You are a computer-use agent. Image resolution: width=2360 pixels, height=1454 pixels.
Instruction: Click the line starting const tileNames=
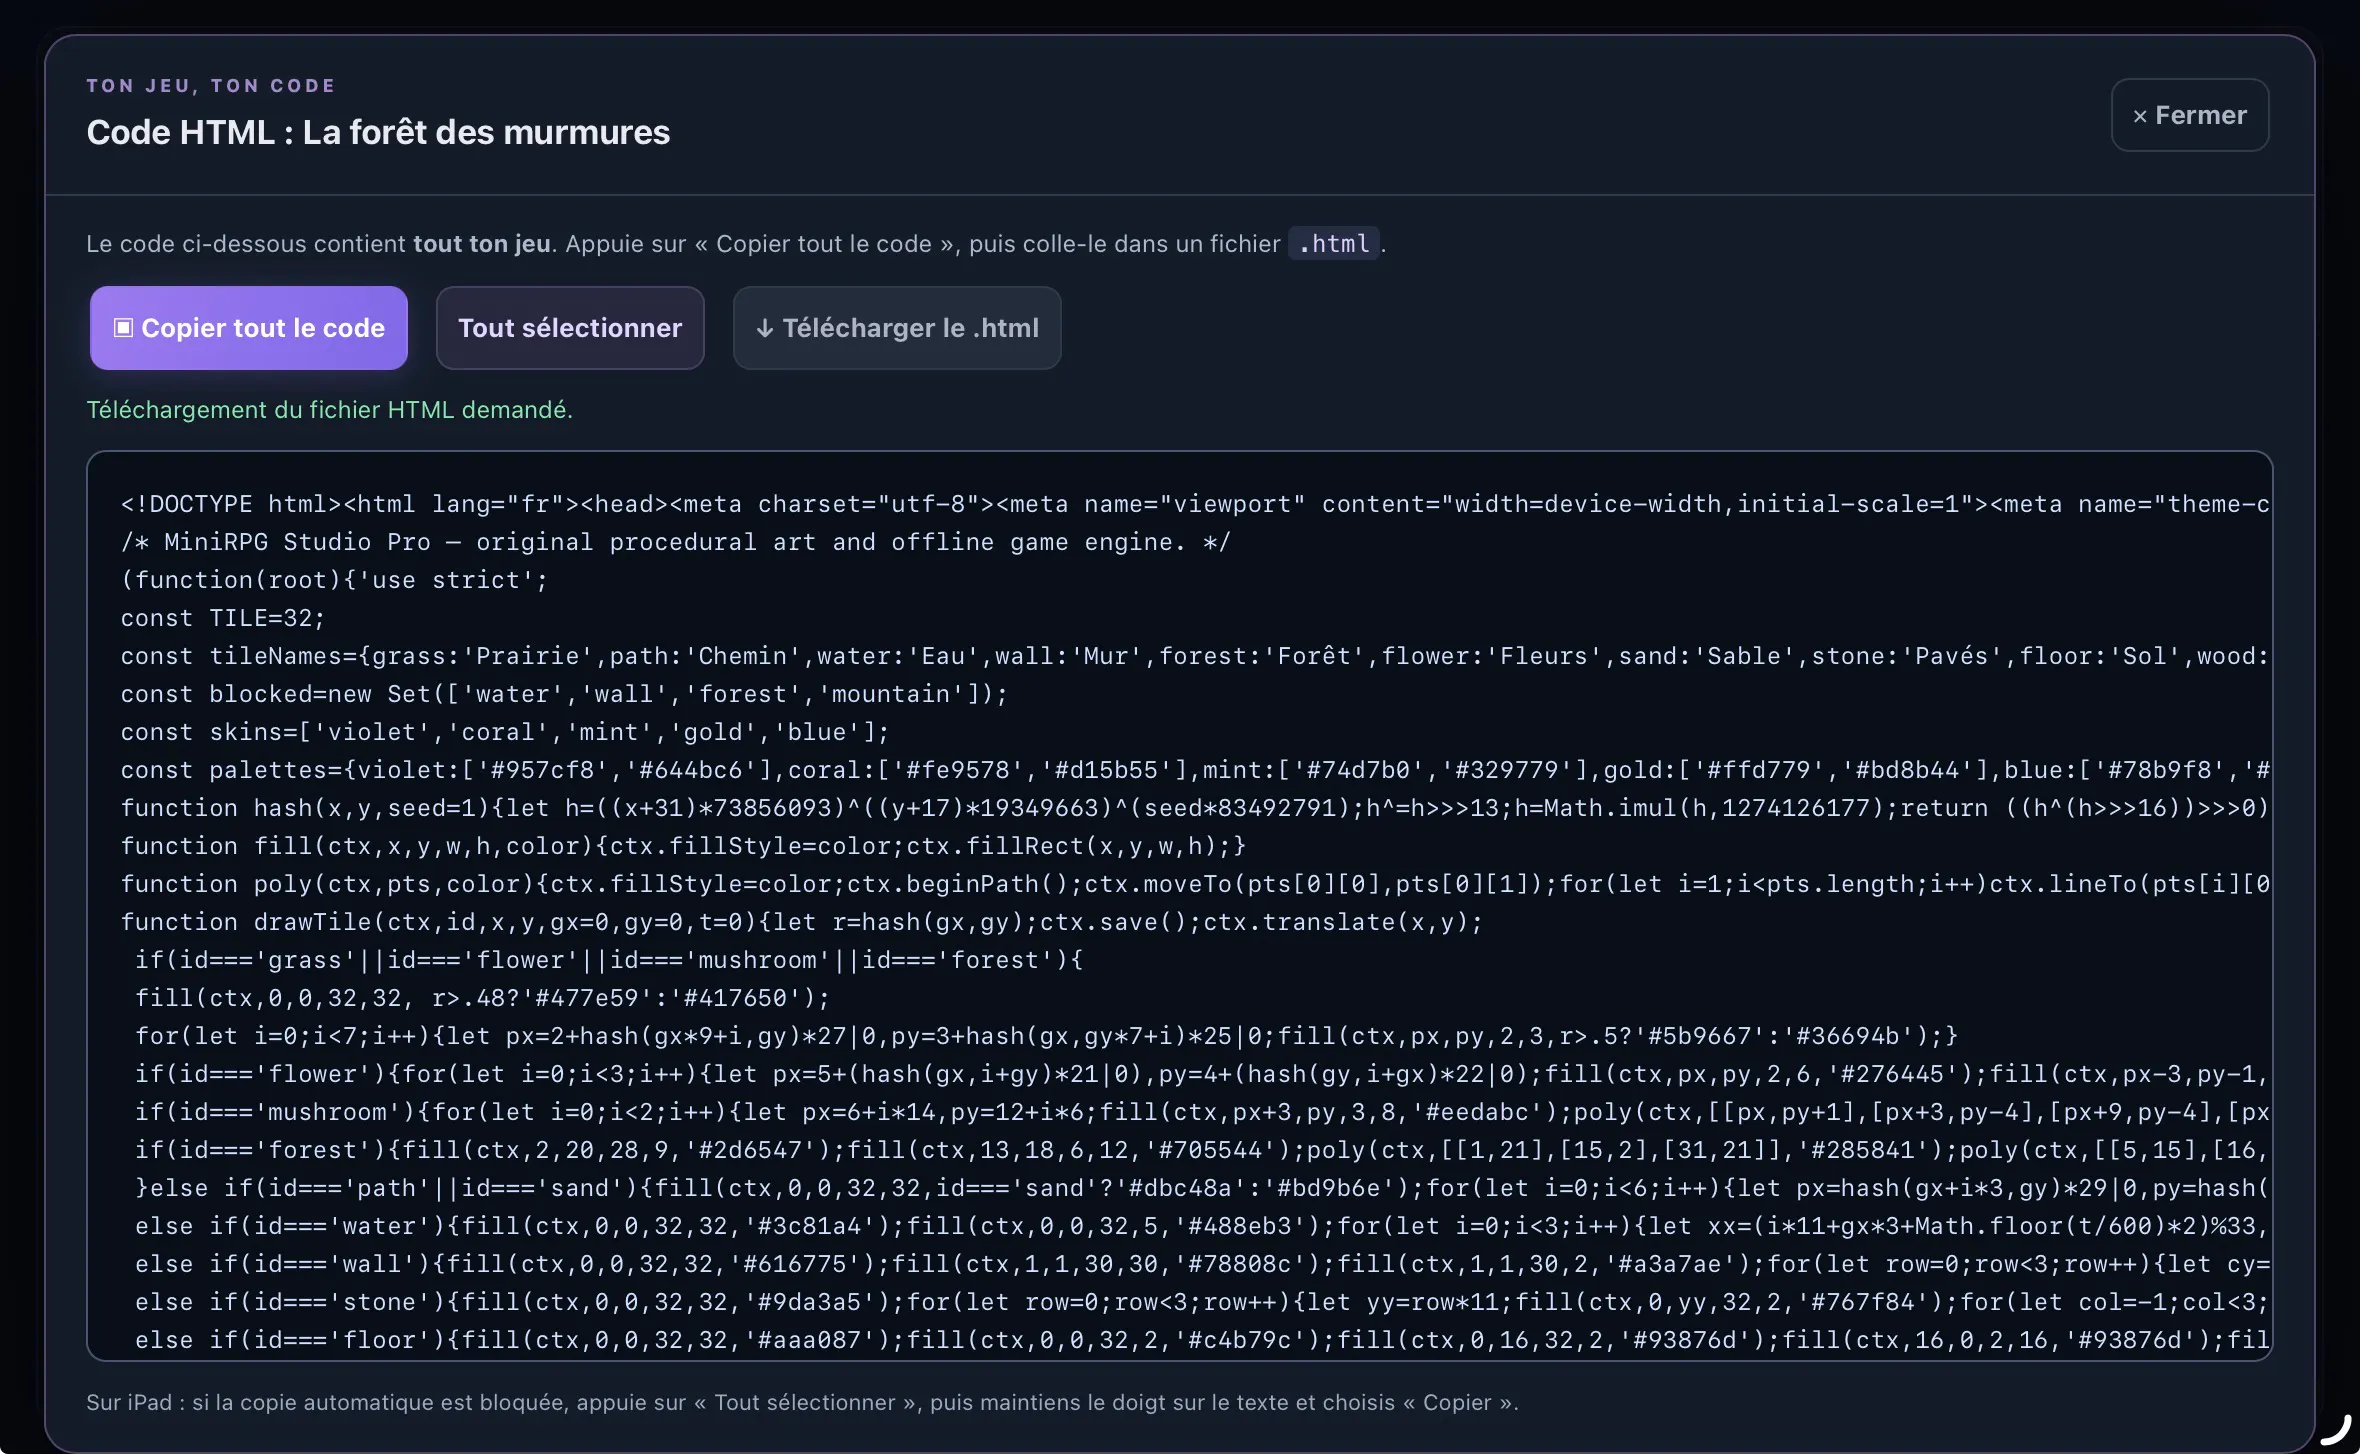1195,656
